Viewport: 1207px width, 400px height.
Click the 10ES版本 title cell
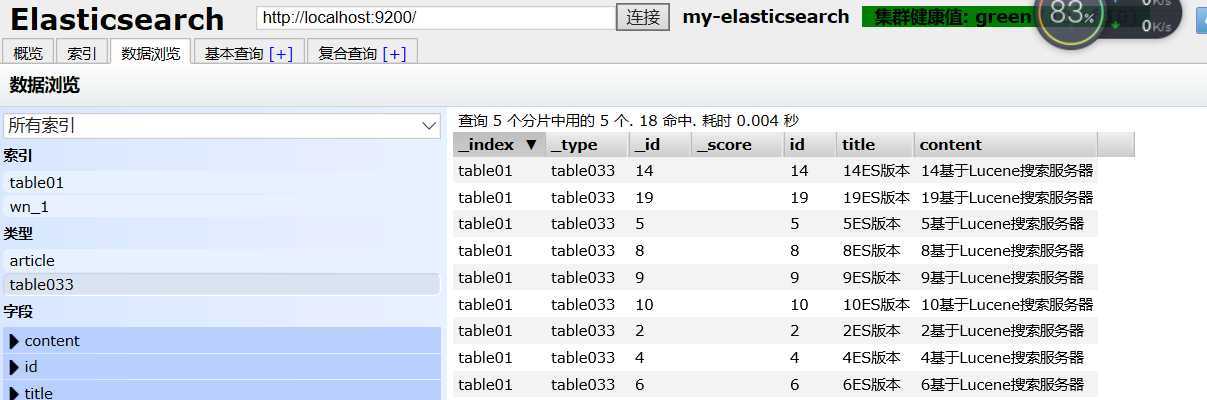pos(875,304)
